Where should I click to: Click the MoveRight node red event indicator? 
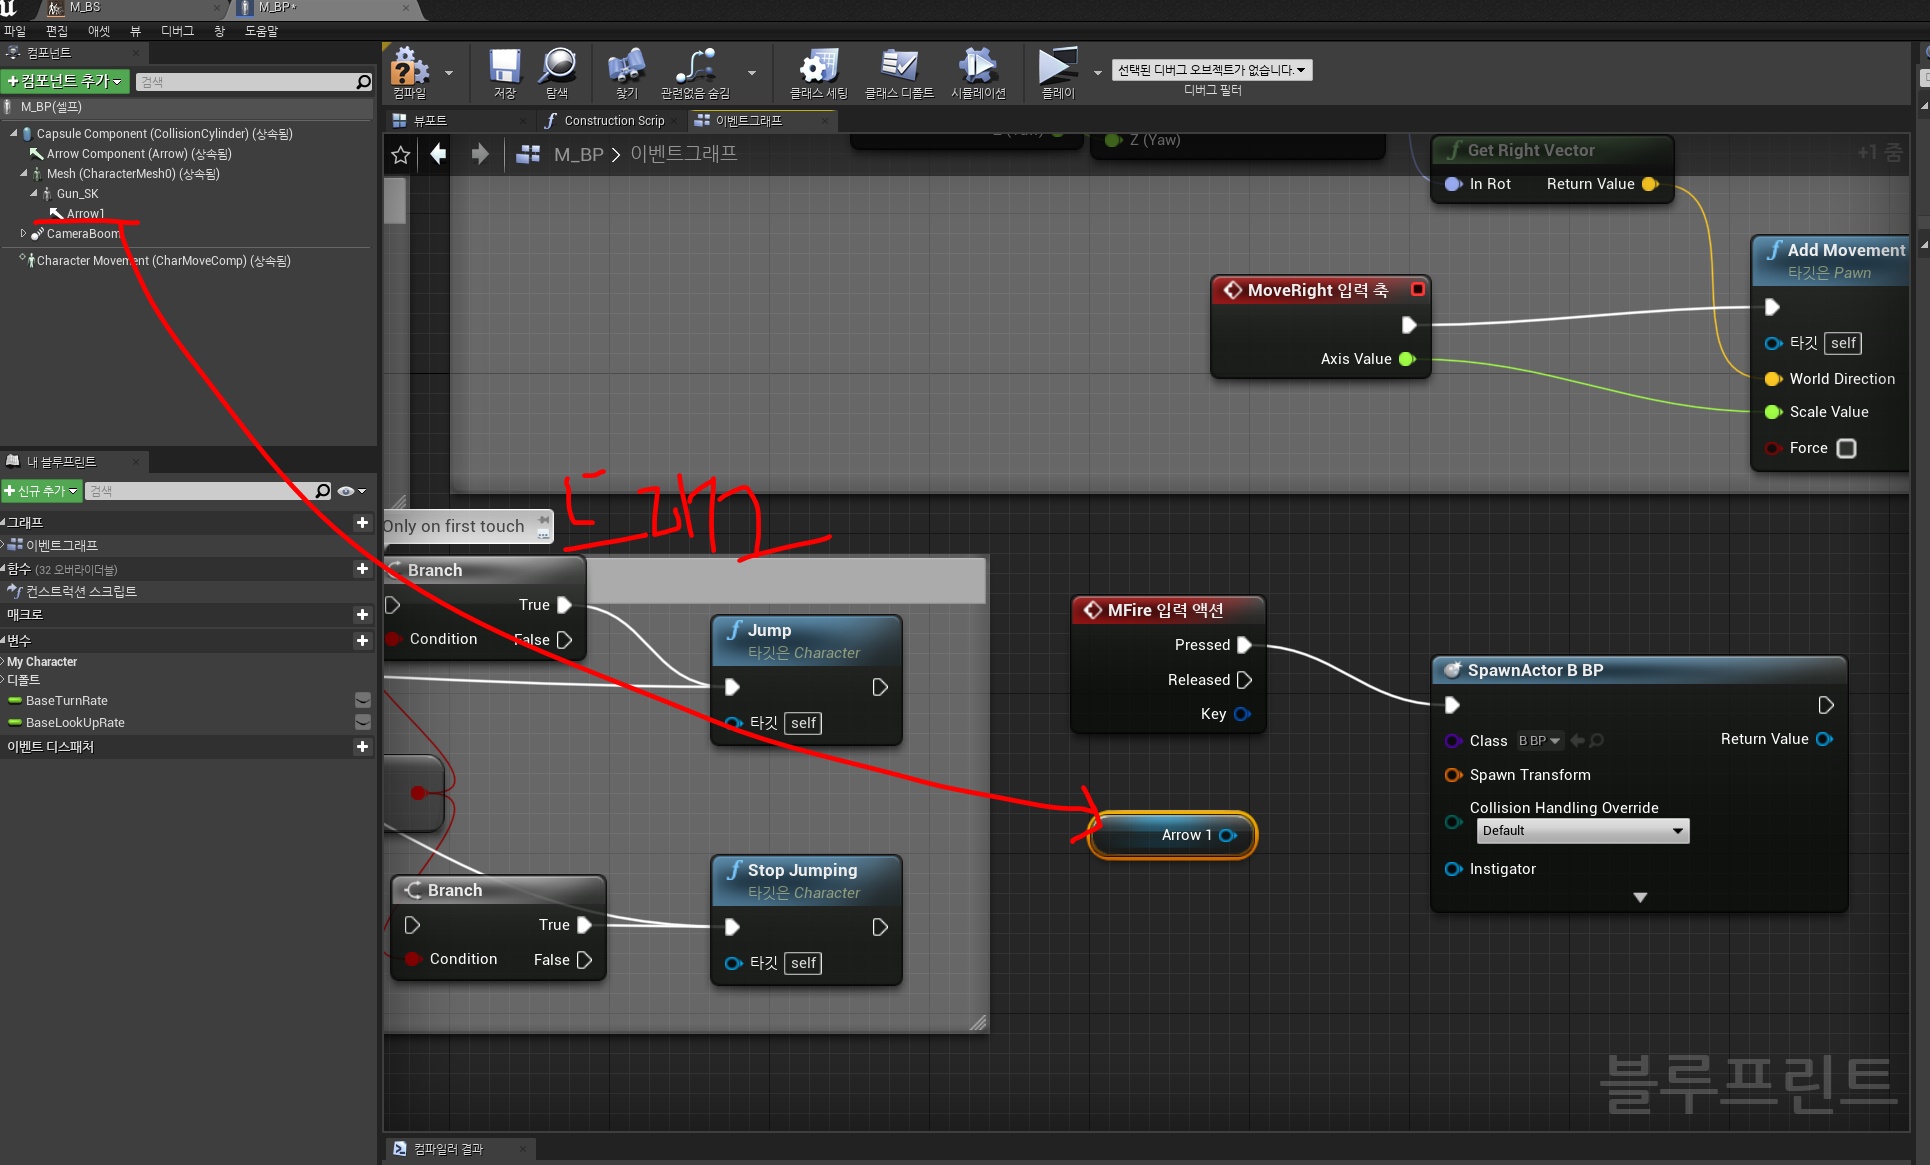click(x=1417, y=289)
